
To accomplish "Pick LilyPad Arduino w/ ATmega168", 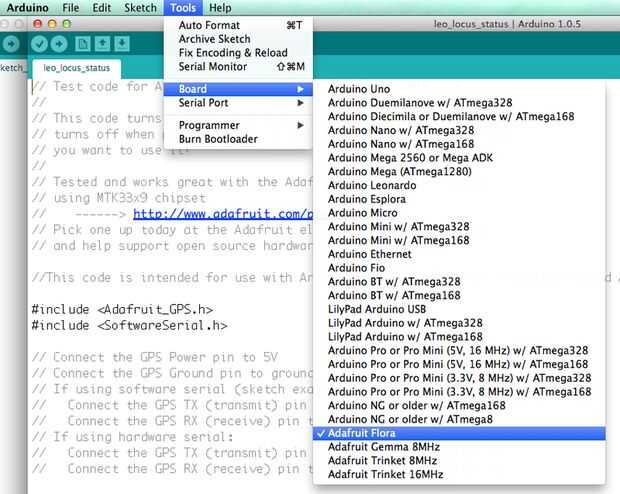I will [x=459, y=337].
